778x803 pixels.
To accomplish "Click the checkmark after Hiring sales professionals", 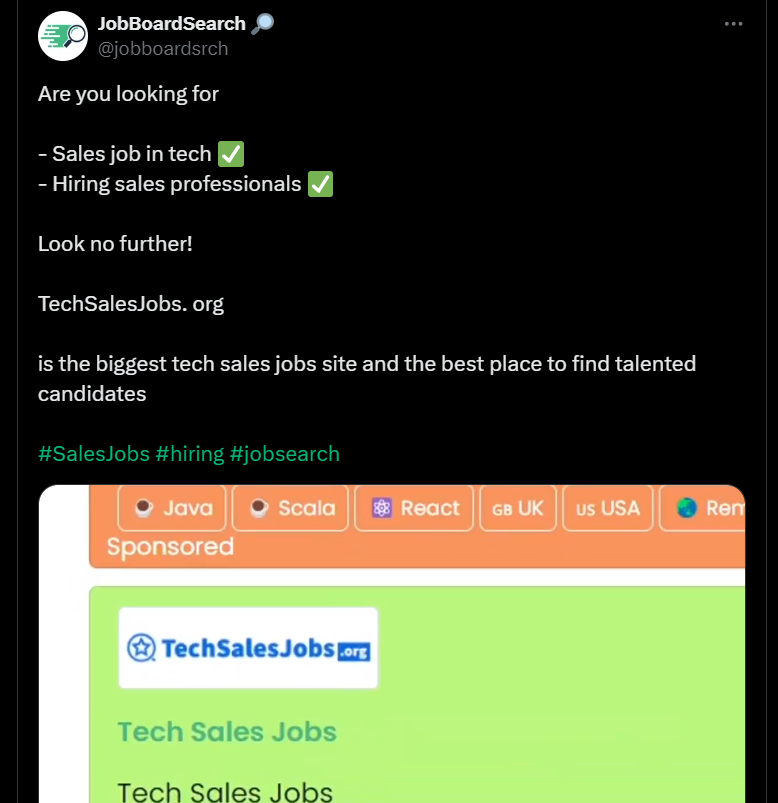I will click(x=320, y=184).
